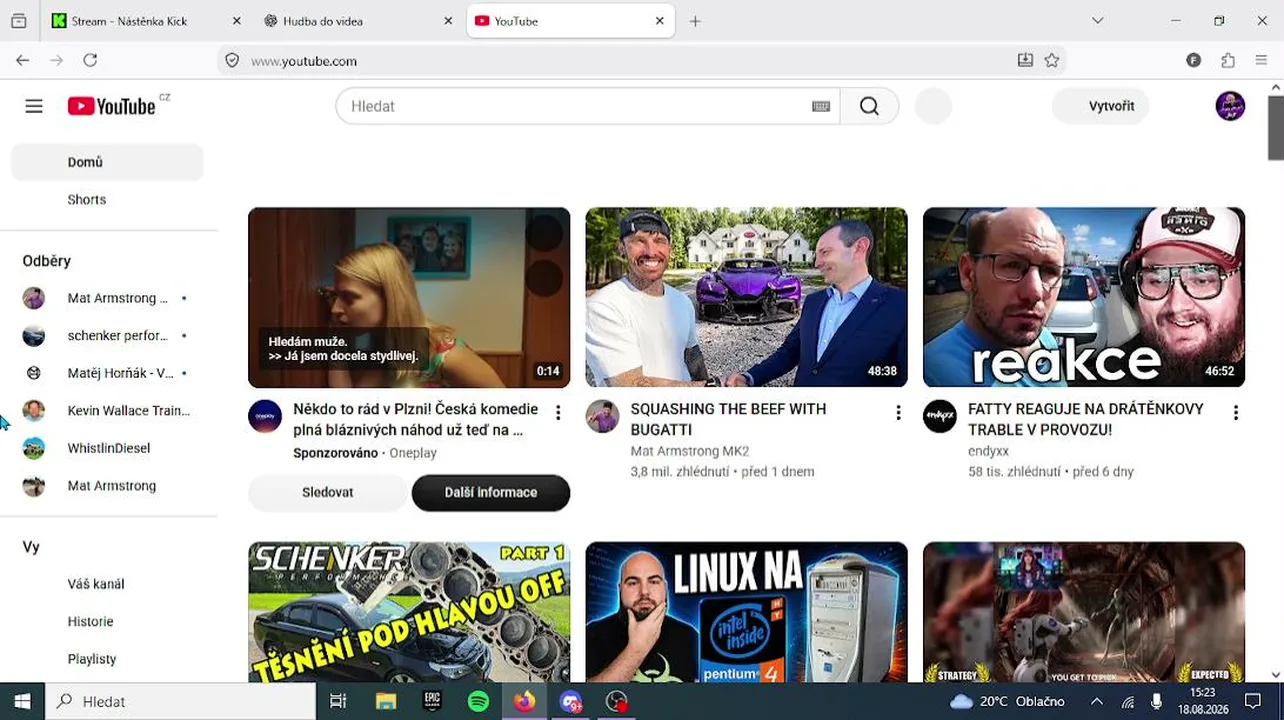Switch to the Stream - Nástěnka Kick tab
Screen dimensions: 1284x720
click(144, 21)
